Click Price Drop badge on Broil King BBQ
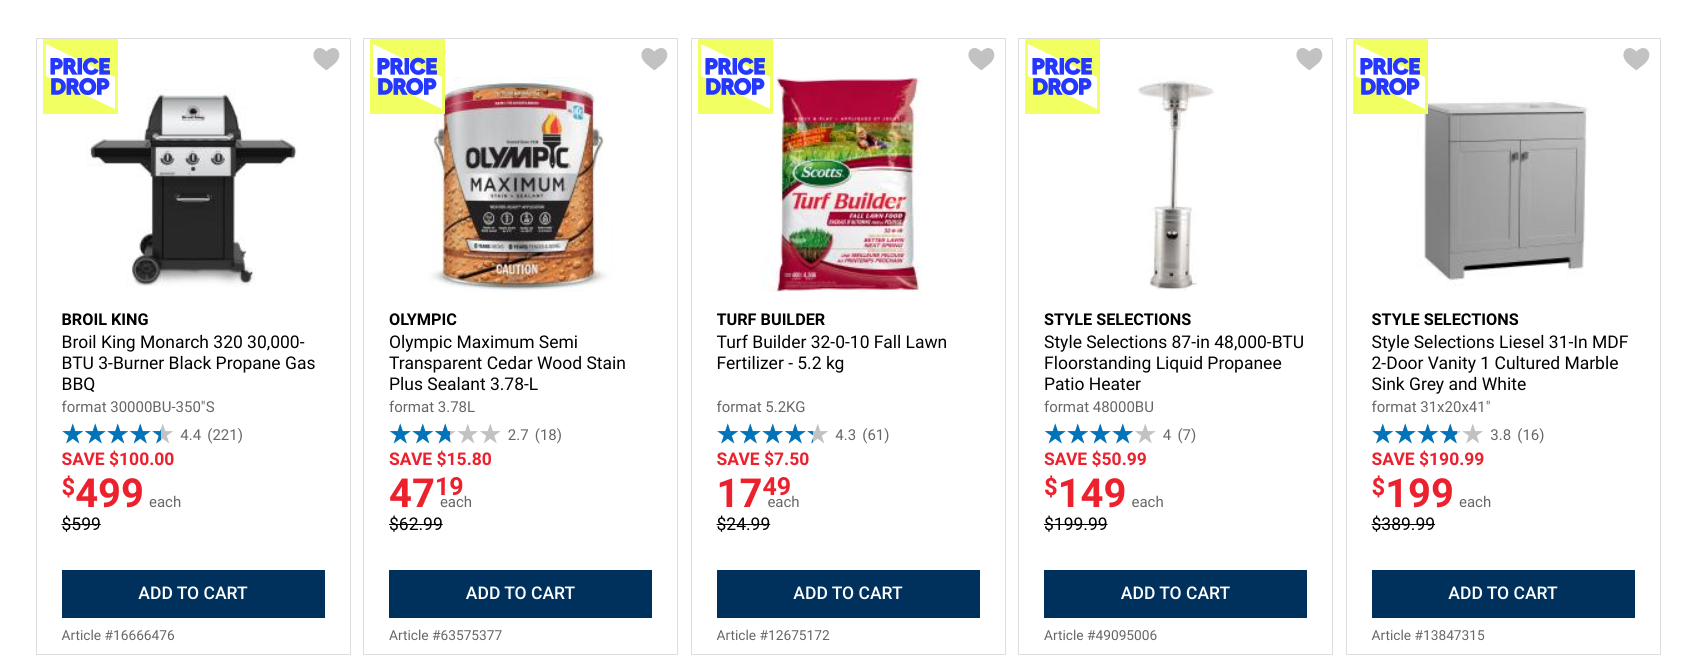Image resolution: width=1696 pixels, height=662 pixels. click(80, 76)
